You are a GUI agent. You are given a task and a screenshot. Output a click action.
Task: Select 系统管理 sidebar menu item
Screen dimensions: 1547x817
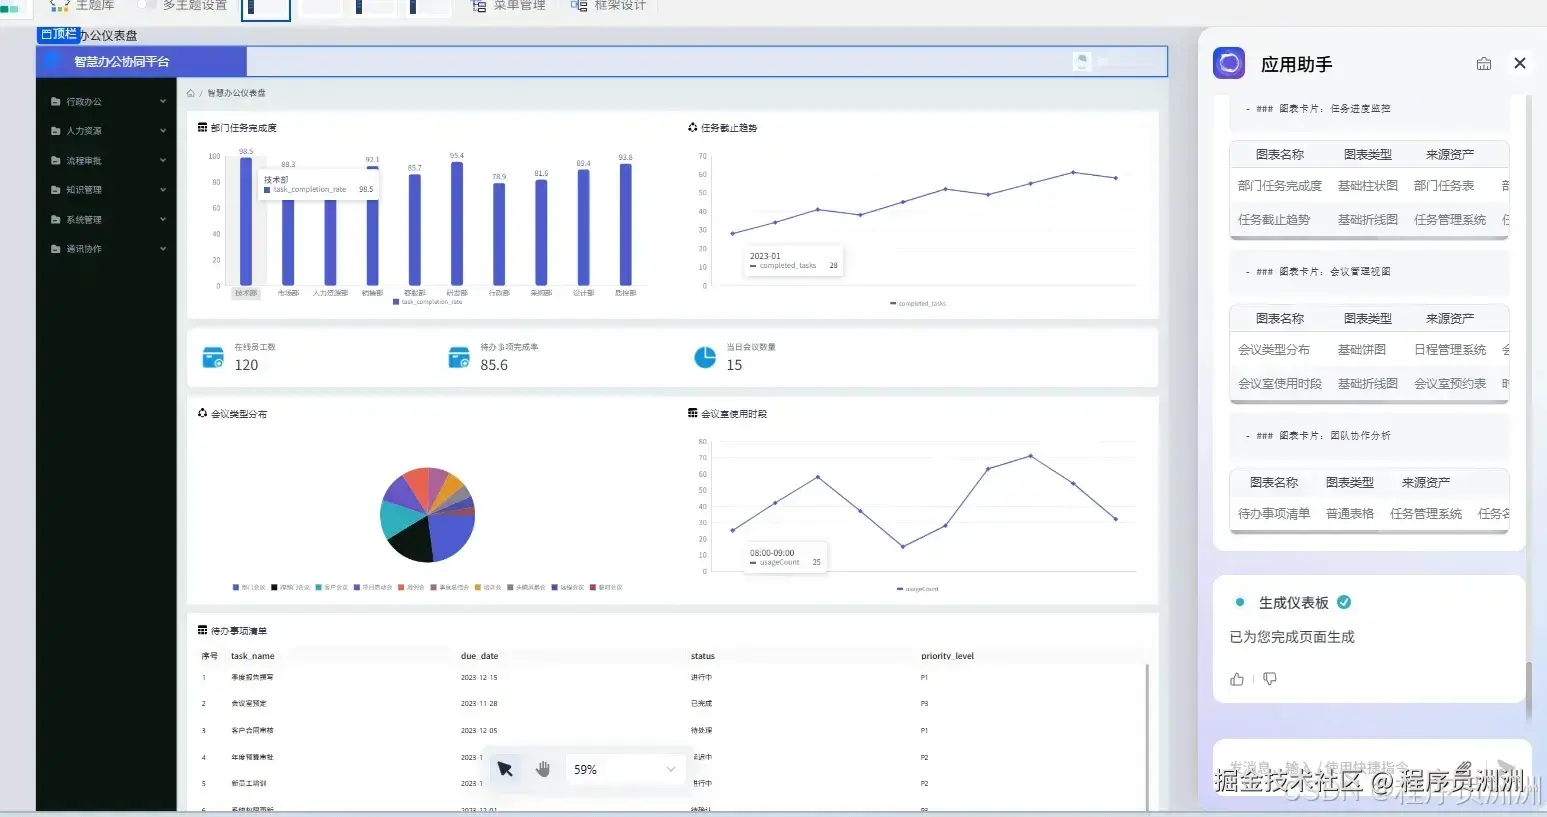coord(107,220)
